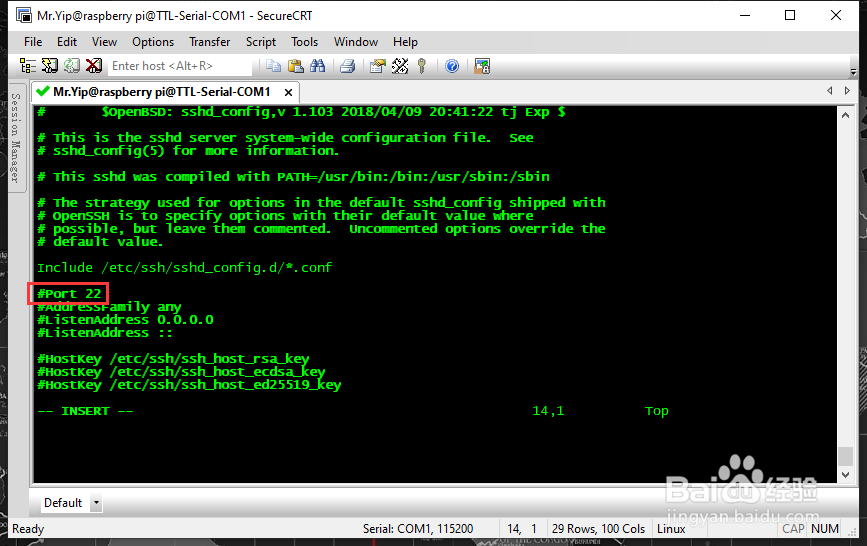
Task: Click the '#AddressFamily any' line
Action: pyautogui.click(x=109, y=307)
